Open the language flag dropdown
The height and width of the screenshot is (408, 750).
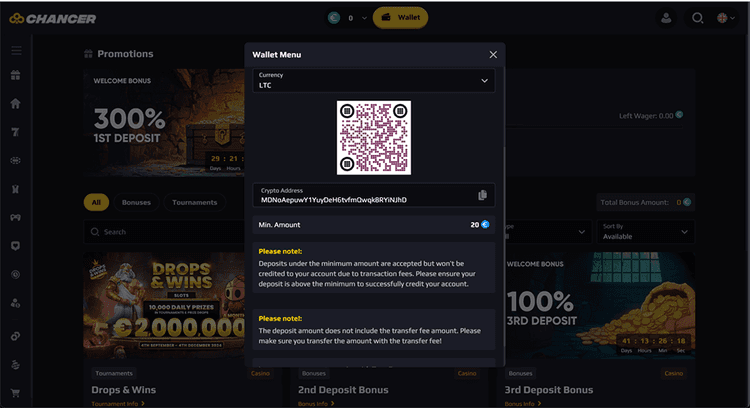pyautogui.click(x=726, y=18)
